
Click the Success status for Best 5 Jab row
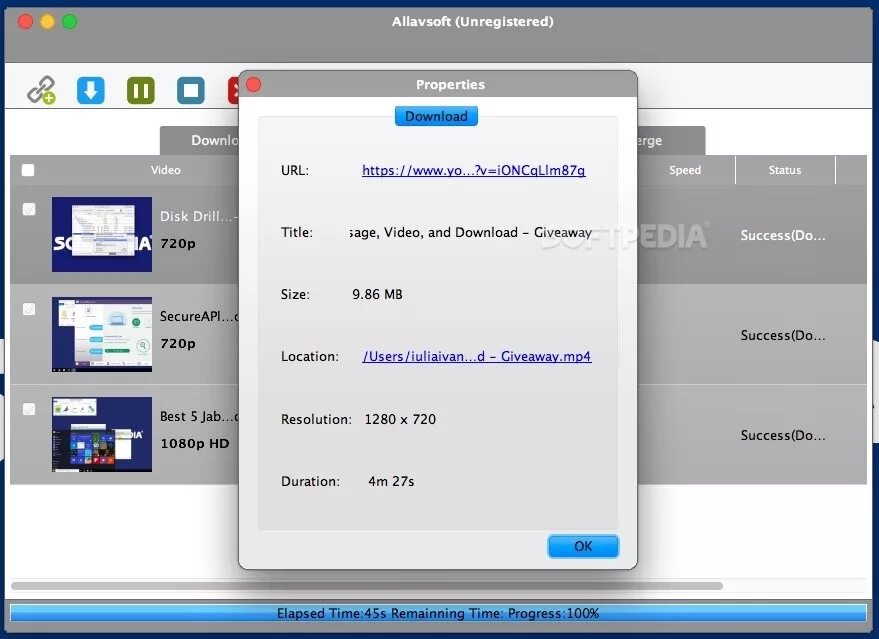(783, 436)
